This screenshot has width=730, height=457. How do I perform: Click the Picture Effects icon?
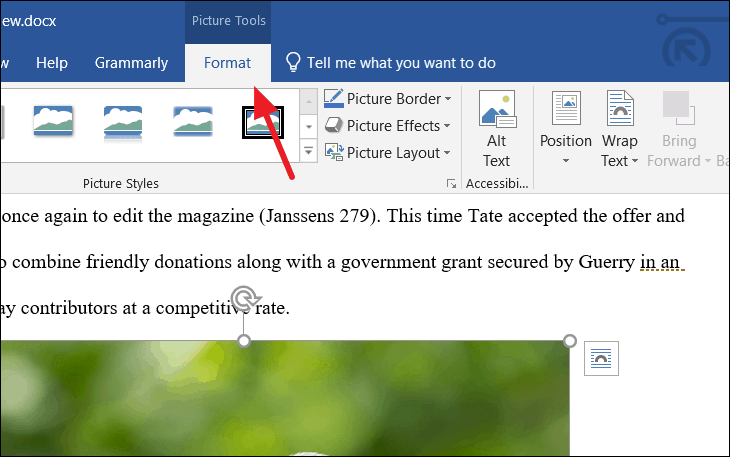tap(333, 125)
